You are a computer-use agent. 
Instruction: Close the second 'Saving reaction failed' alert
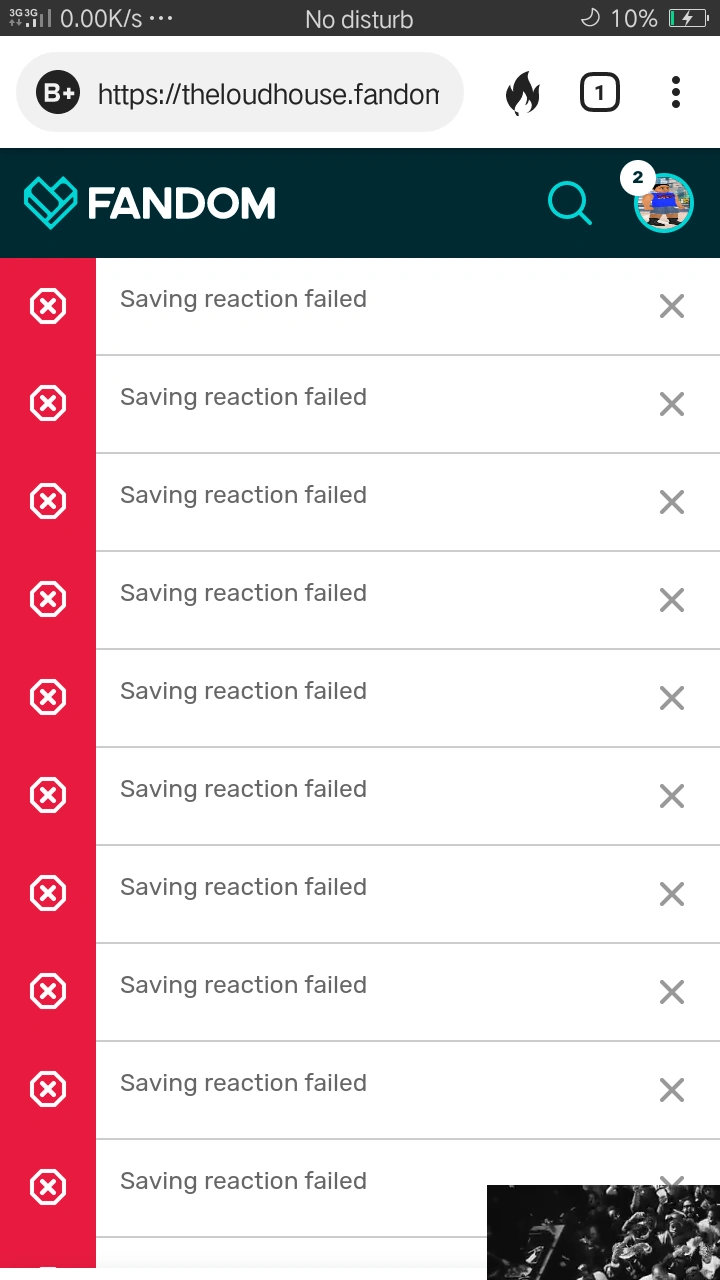672,404
